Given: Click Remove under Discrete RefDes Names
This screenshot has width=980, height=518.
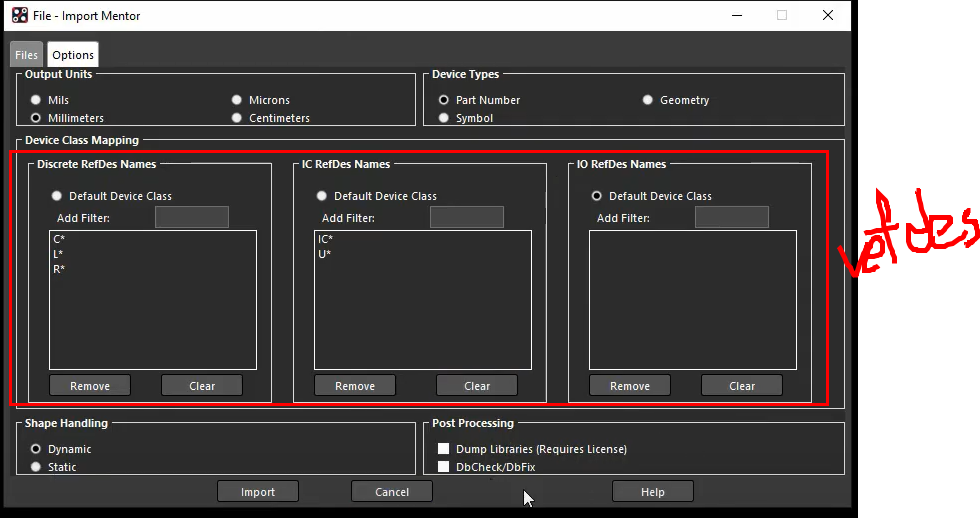Looking at the screenshot, I should click(x=90, y=386).
